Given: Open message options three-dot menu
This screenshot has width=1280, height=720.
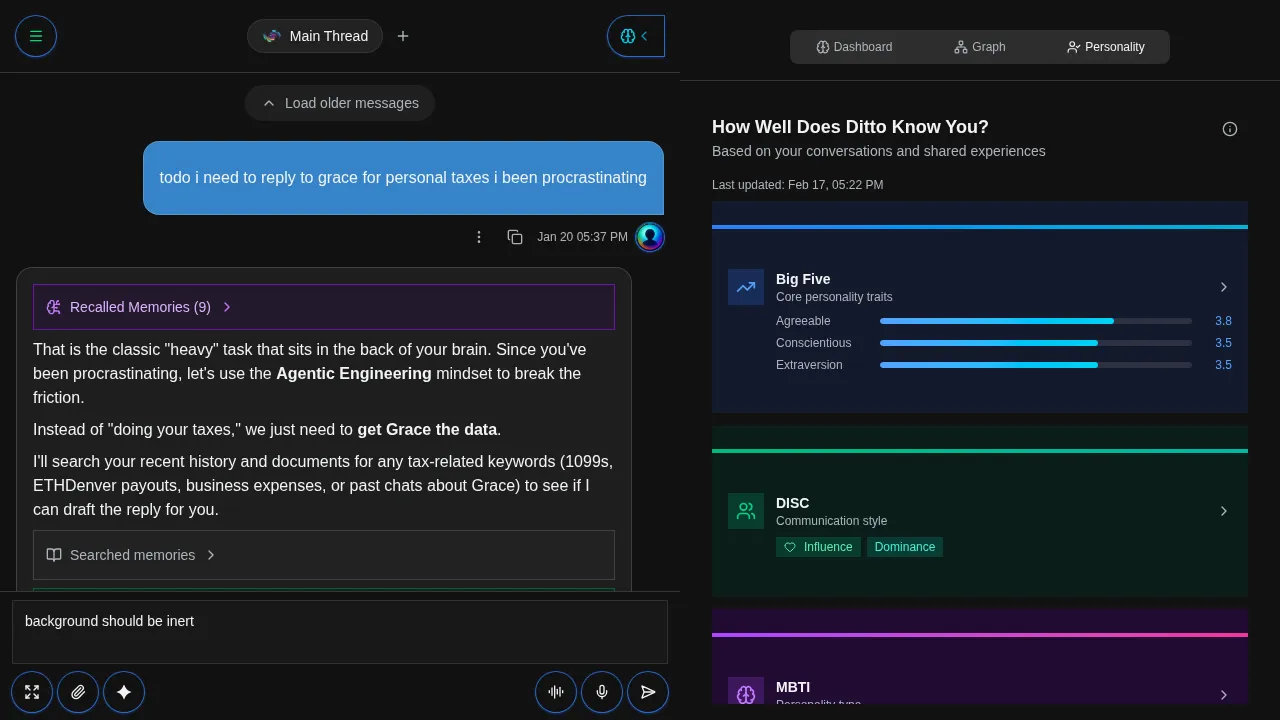Looking at the screenshot, I should [479, 237].
